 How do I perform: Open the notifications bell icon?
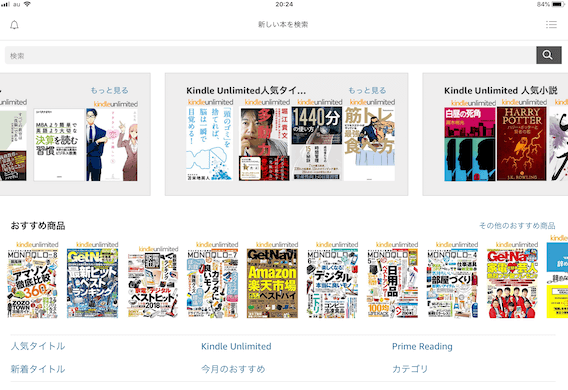click(x=14, y=25)
